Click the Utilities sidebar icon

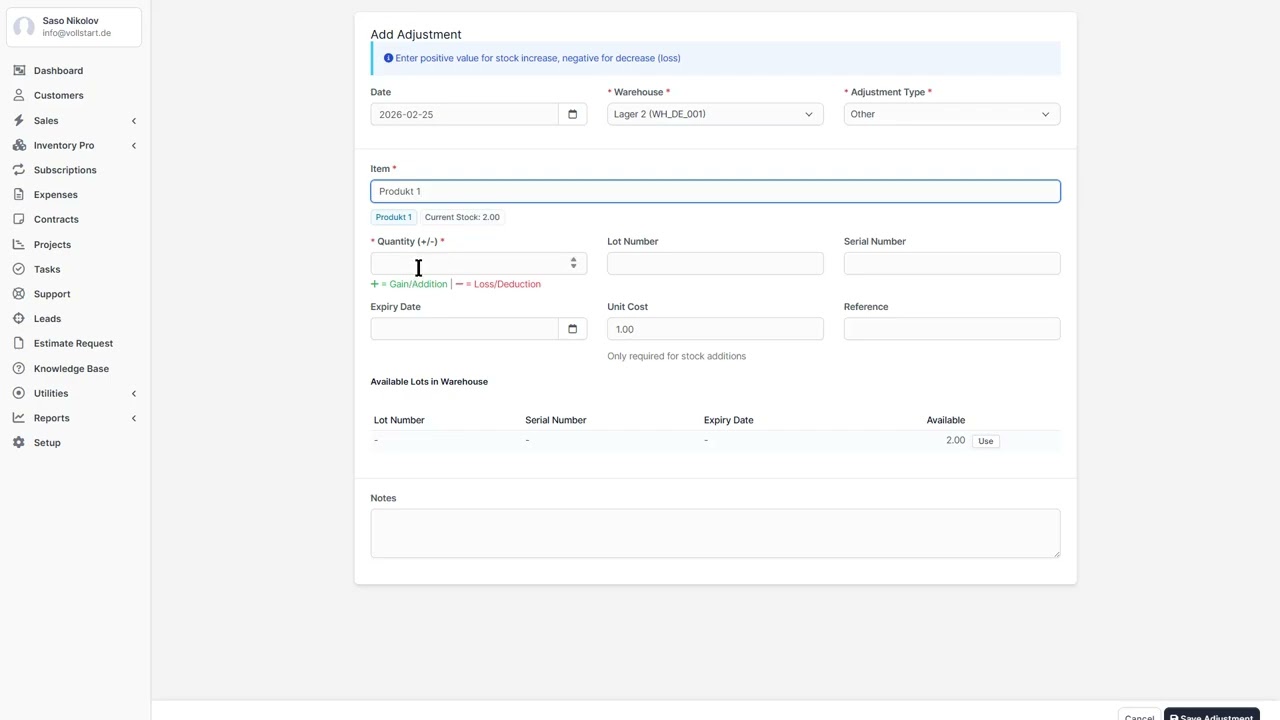[19, 393]
